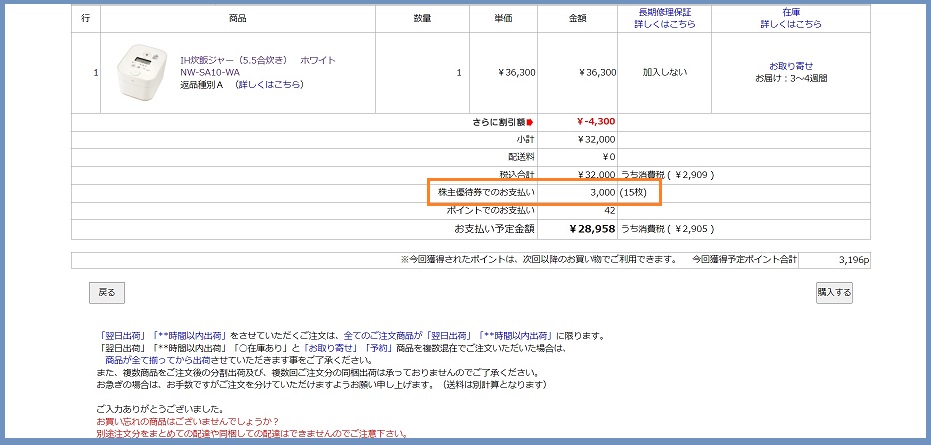Screen dimensions: 931x445
Task: Select the NW-SA10-WA model number
Action: pos(210,72)
